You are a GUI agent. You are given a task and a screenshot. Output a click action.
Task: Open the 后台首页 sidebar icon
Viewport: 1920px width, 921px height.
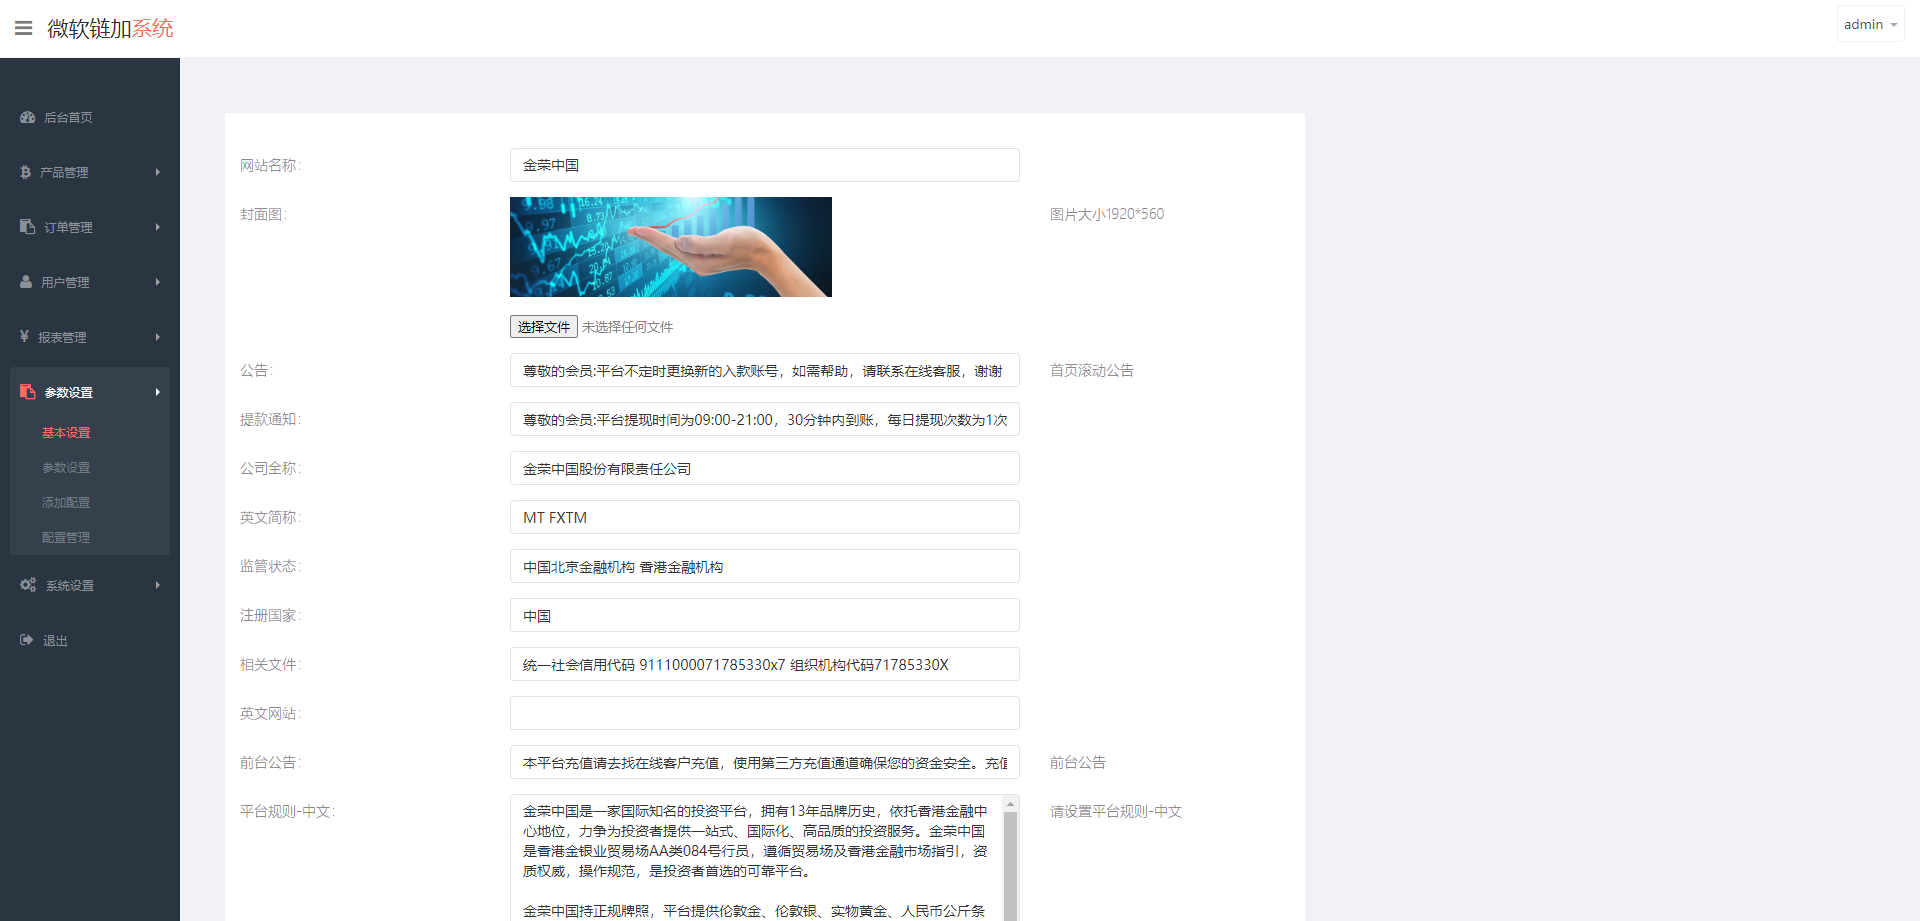click(27, 117)
